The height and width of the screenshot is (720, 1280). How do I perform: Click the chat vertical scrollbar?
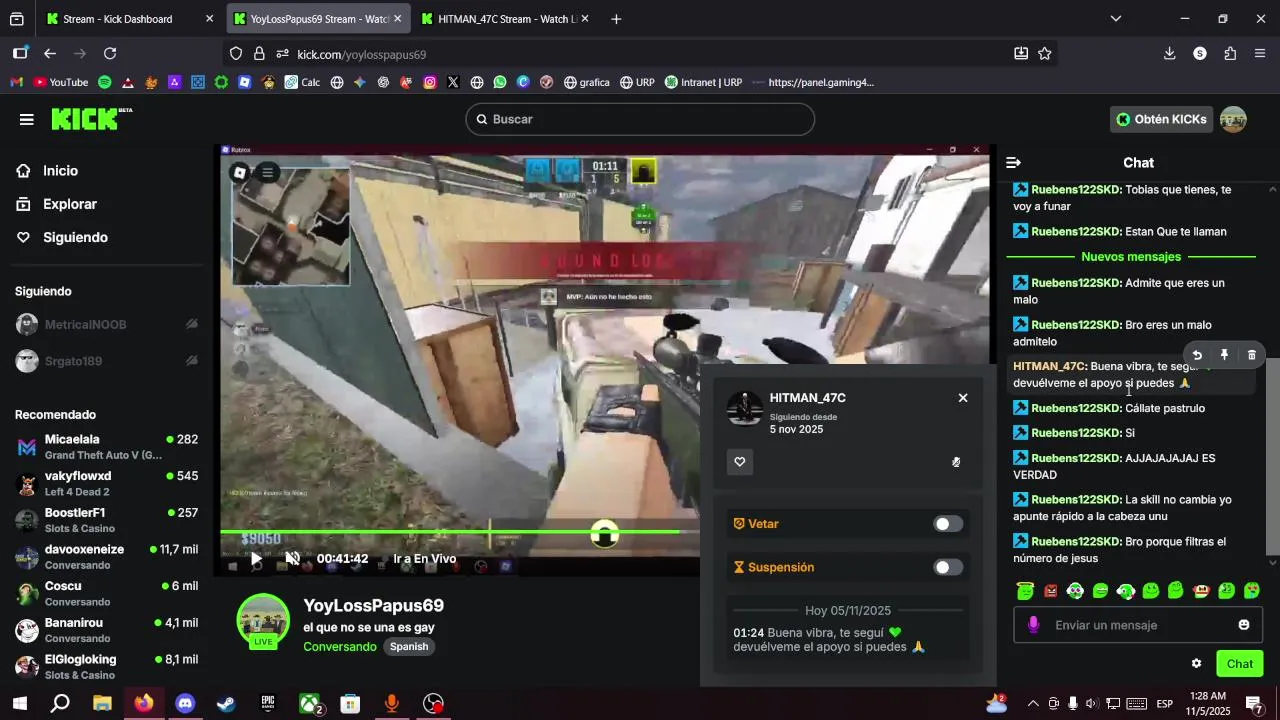[x=1273, y=455]
